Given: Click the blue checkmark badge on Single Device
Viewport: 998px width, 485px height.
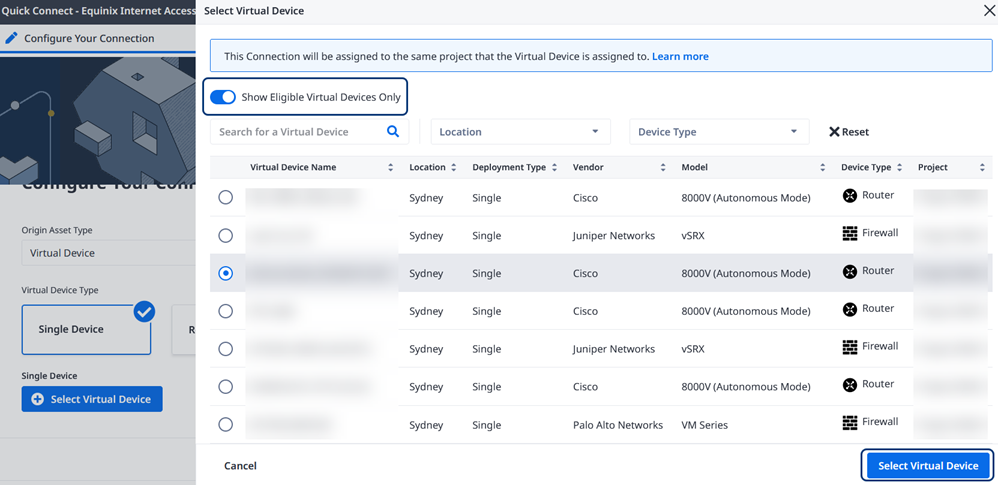Looking at the screenshot, I should click(x=144, y=312).
